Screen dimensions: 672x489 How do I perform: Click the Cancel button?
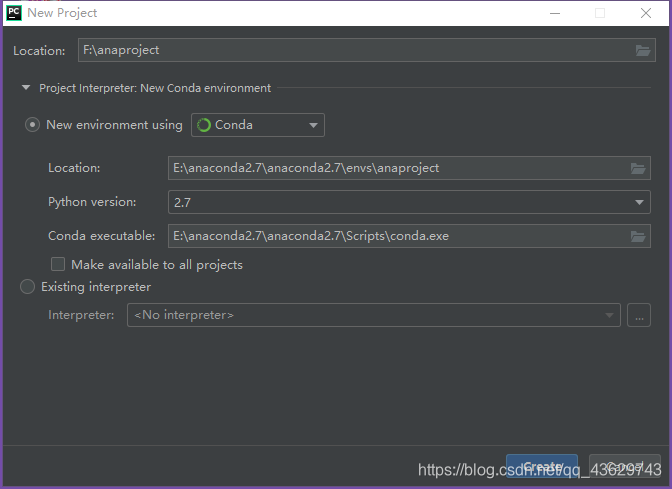click(x=625, y=466)
